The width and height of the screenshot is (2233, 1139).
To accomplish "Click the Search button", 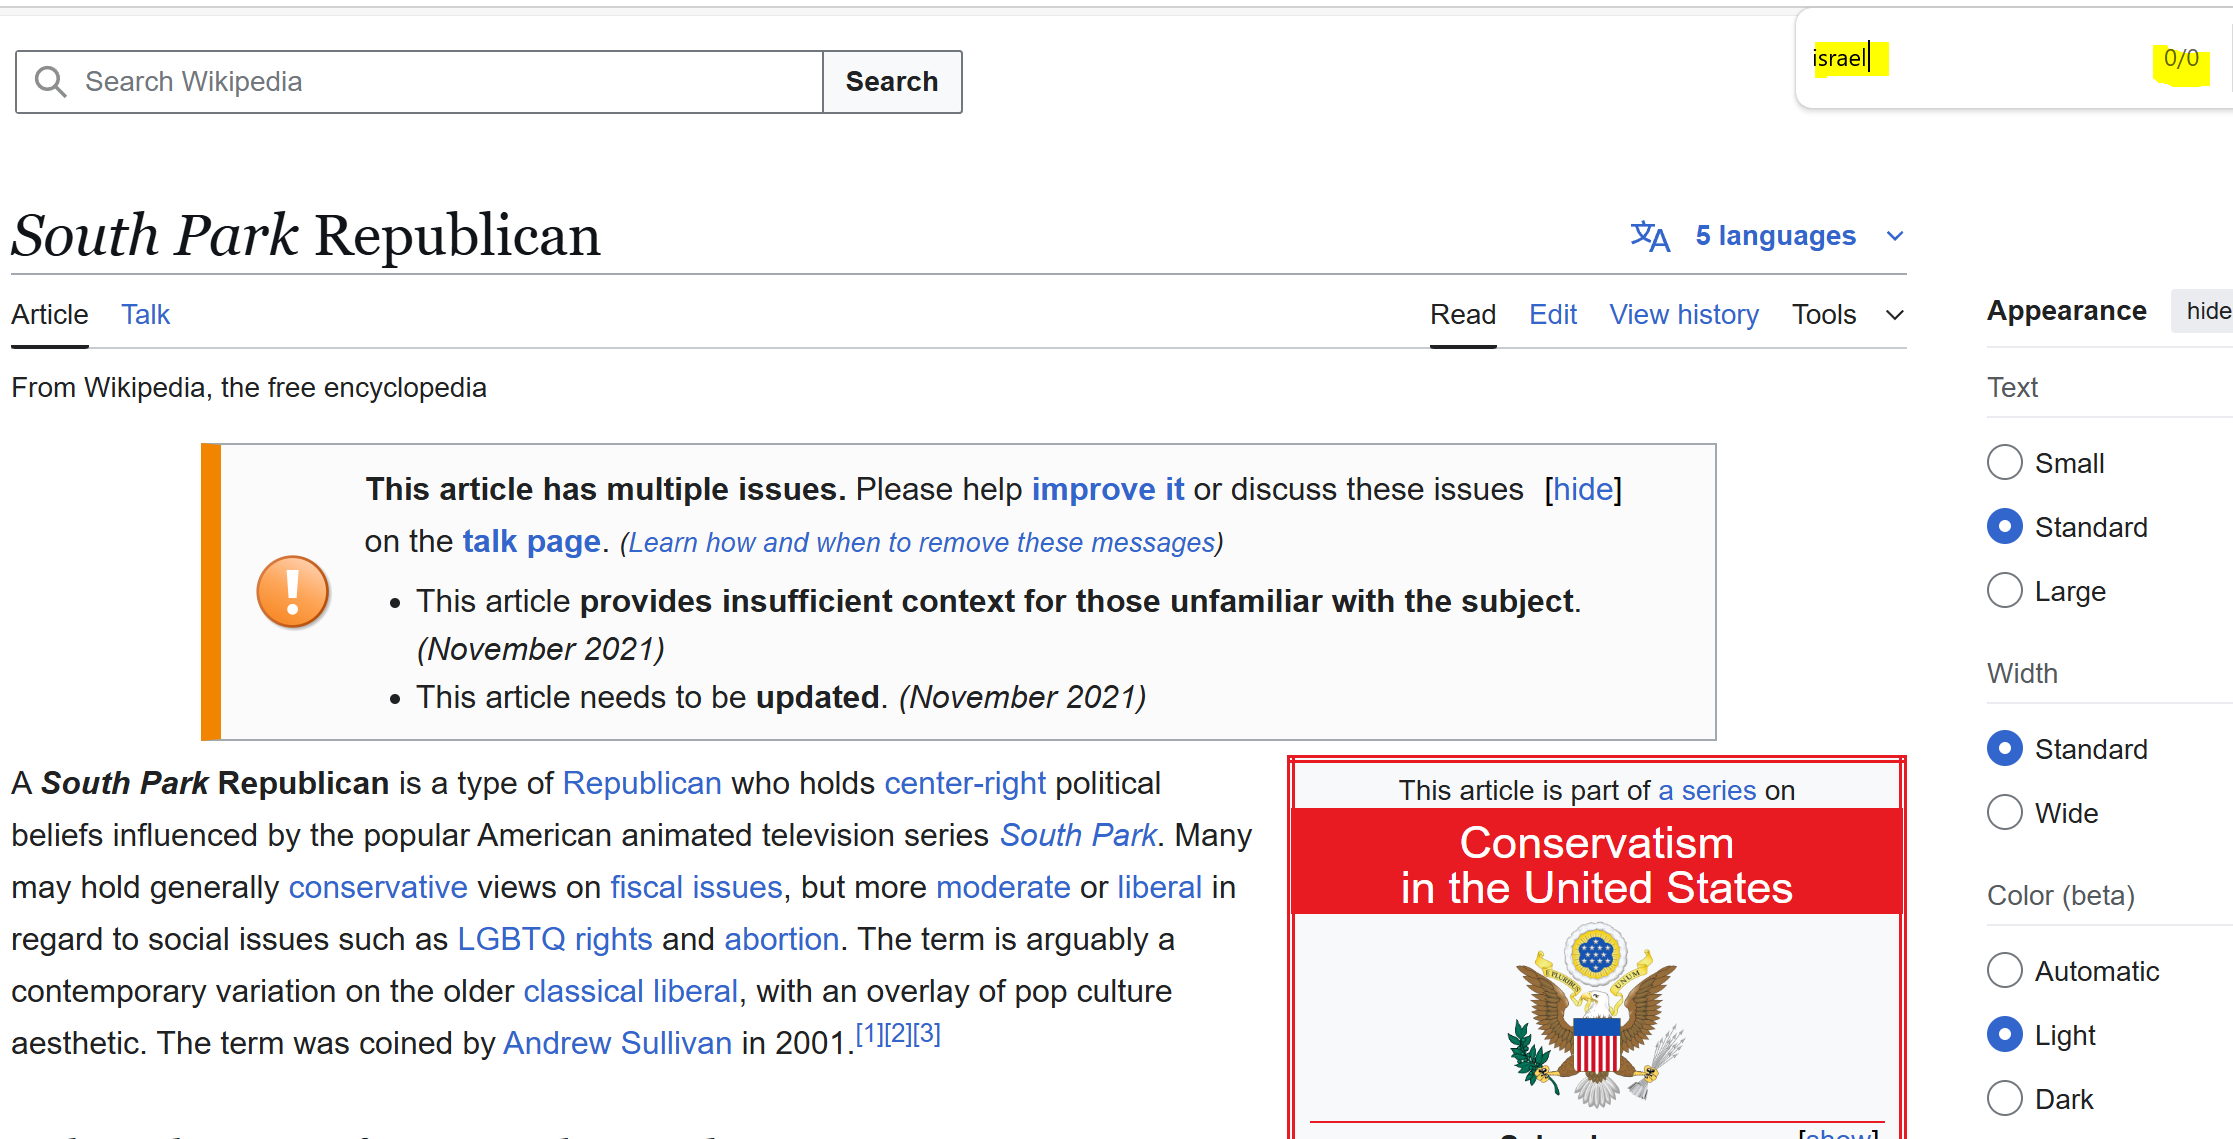I will (x=892, y=82).
